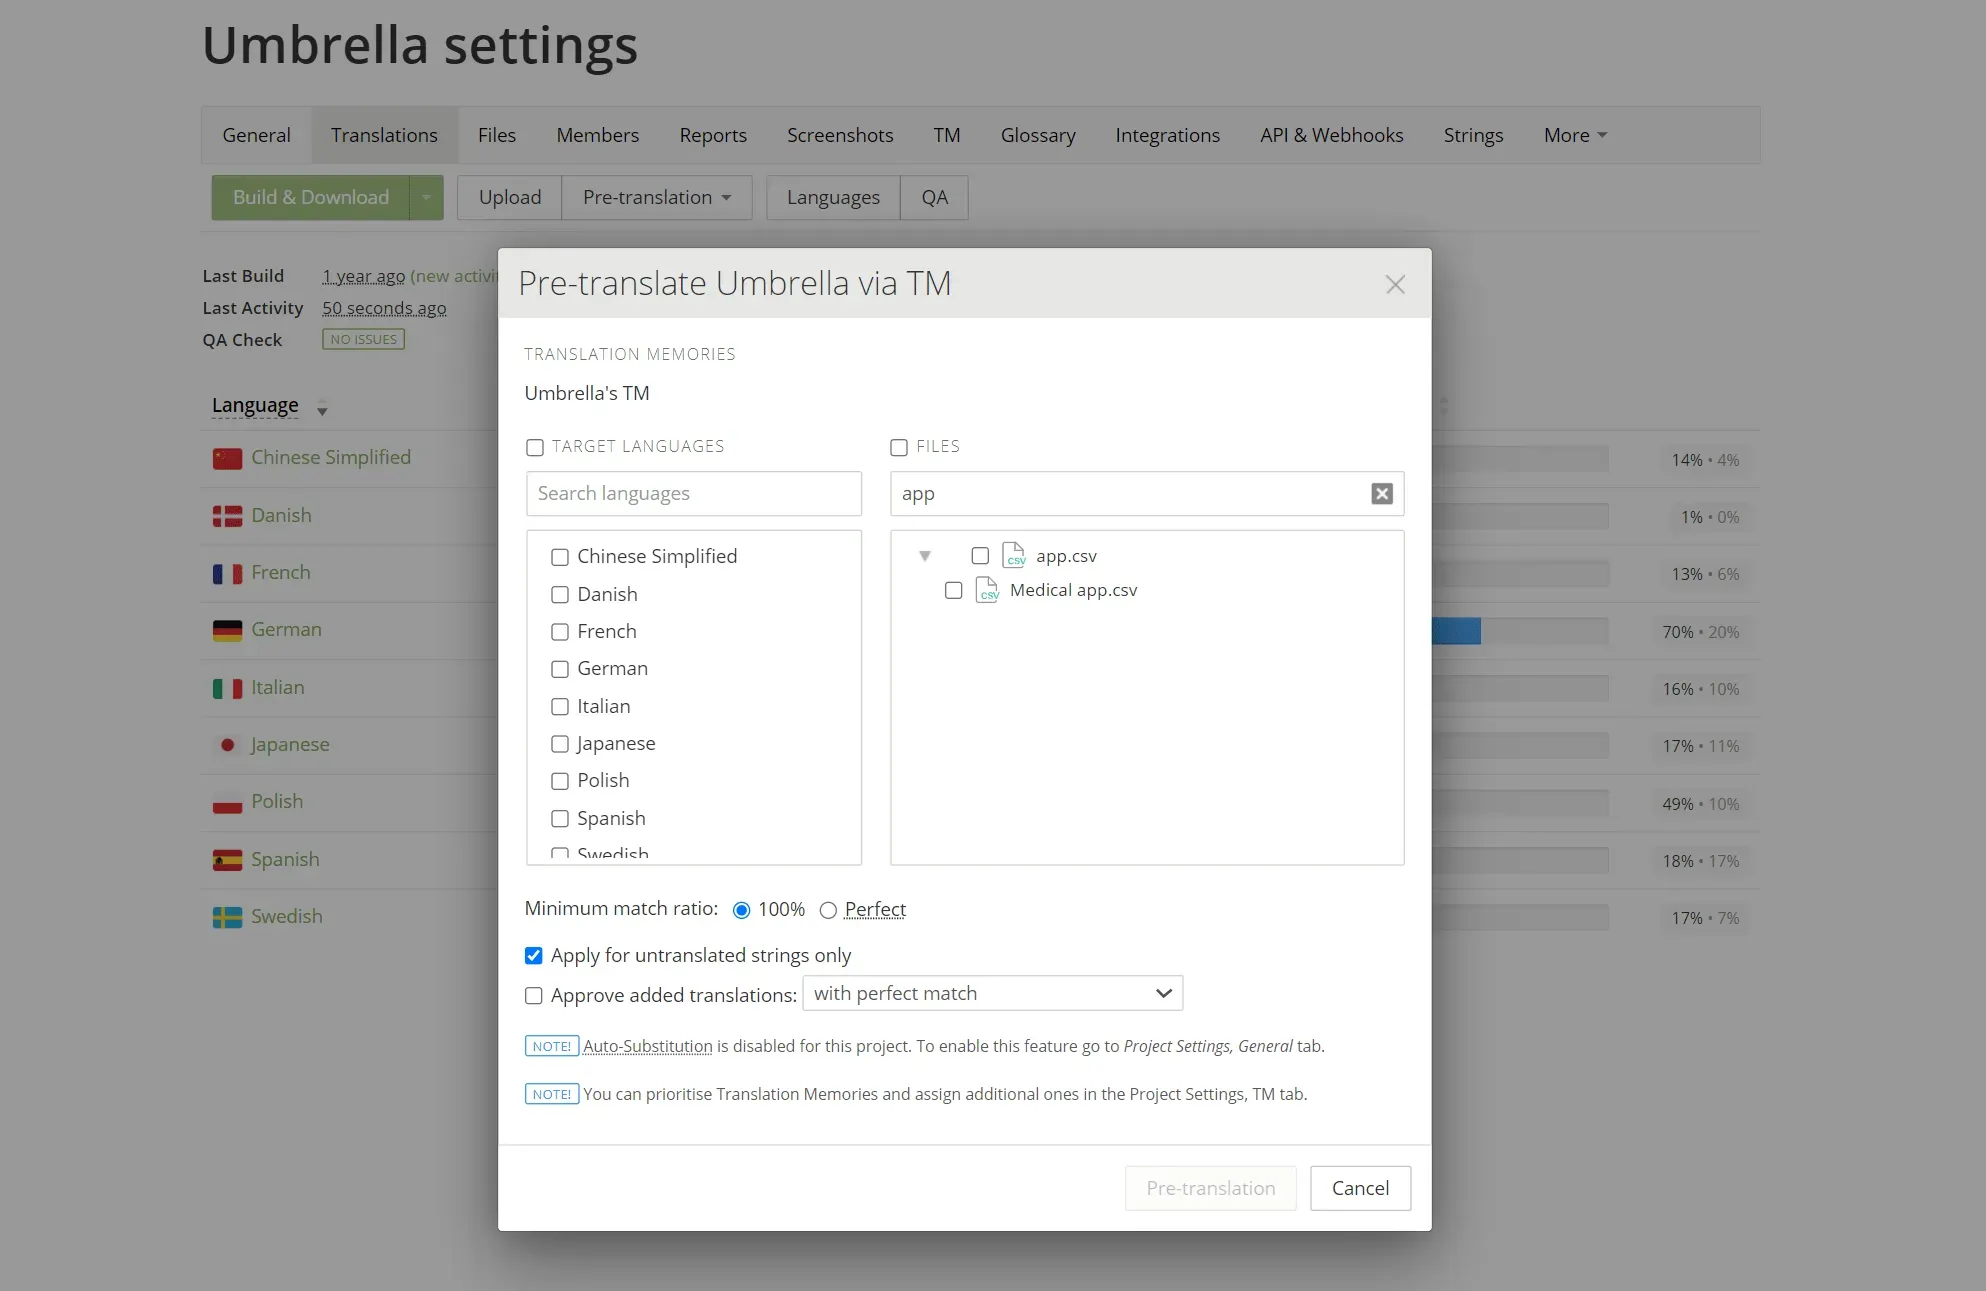Click the German flag icon
The image size is (1986, 1291).
pos(227,630)
